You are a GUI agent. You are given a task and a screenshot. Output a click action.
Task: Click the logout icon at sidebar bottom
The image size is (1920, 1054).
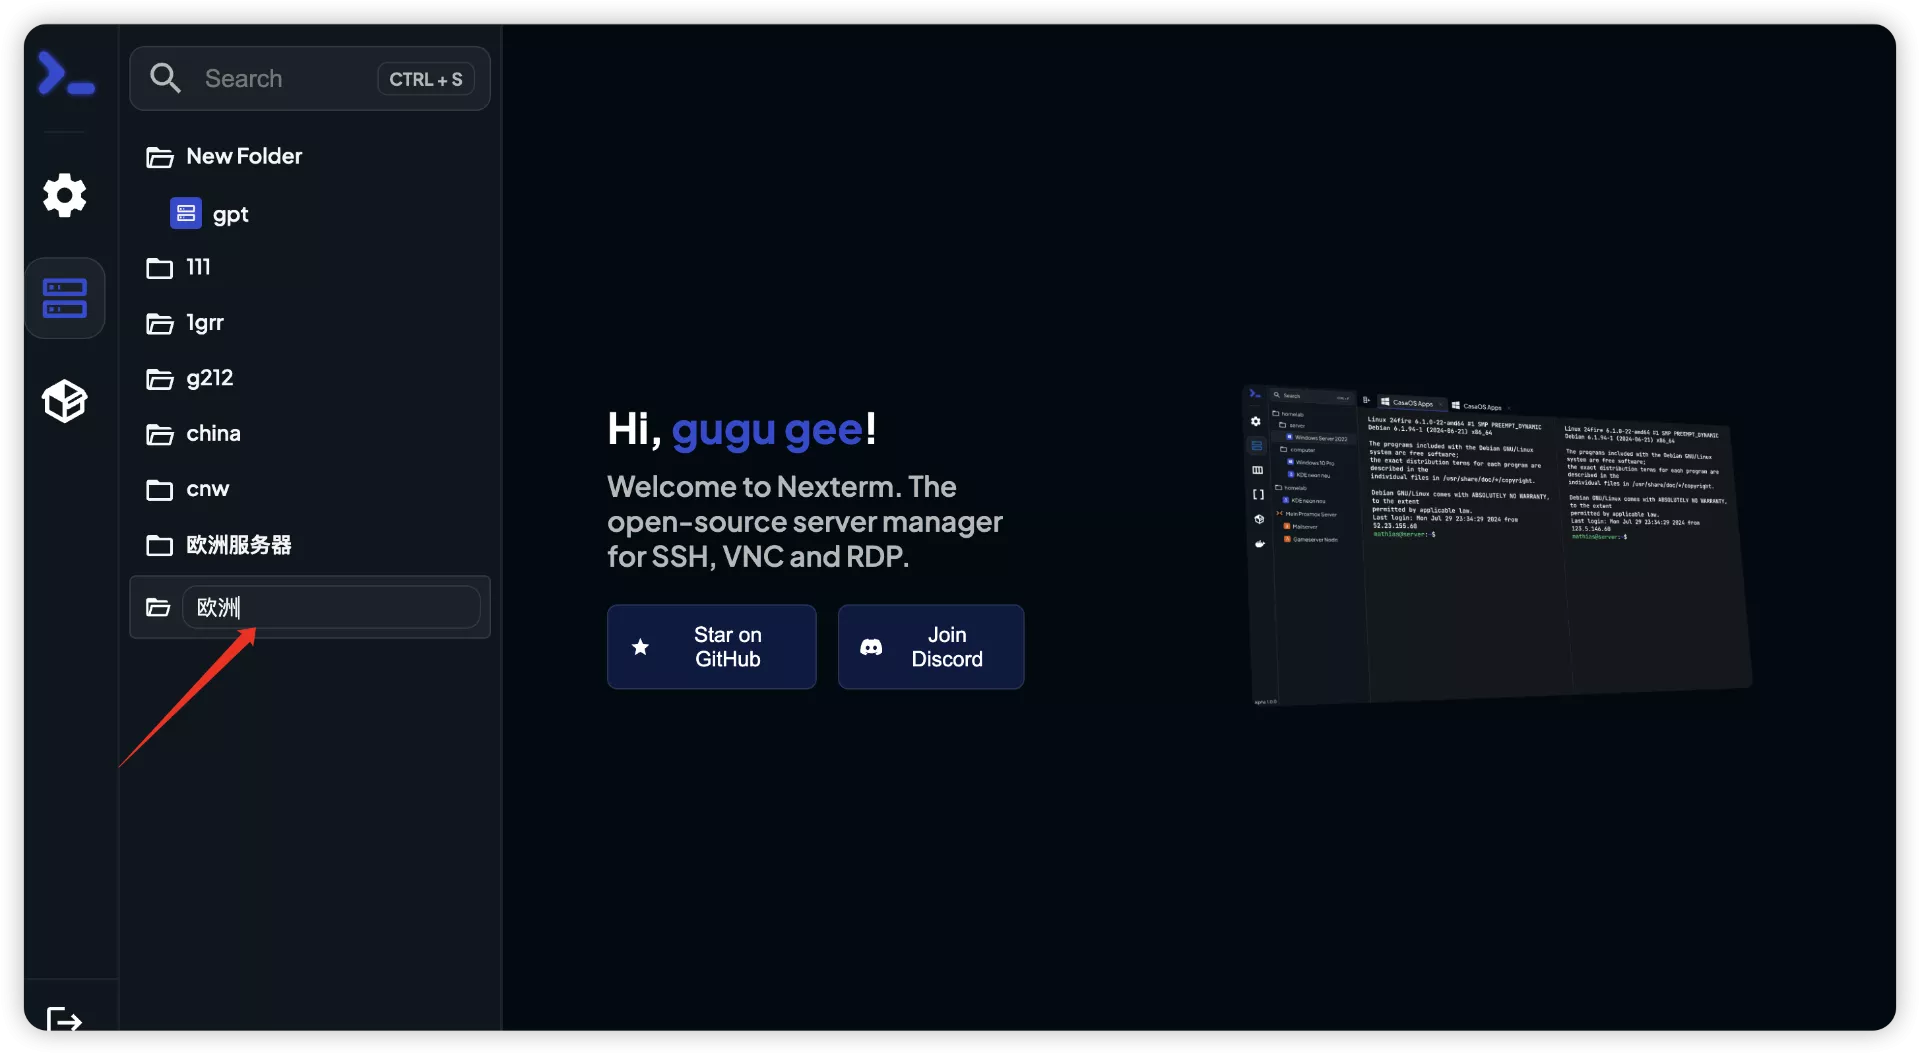[65, 1020]
